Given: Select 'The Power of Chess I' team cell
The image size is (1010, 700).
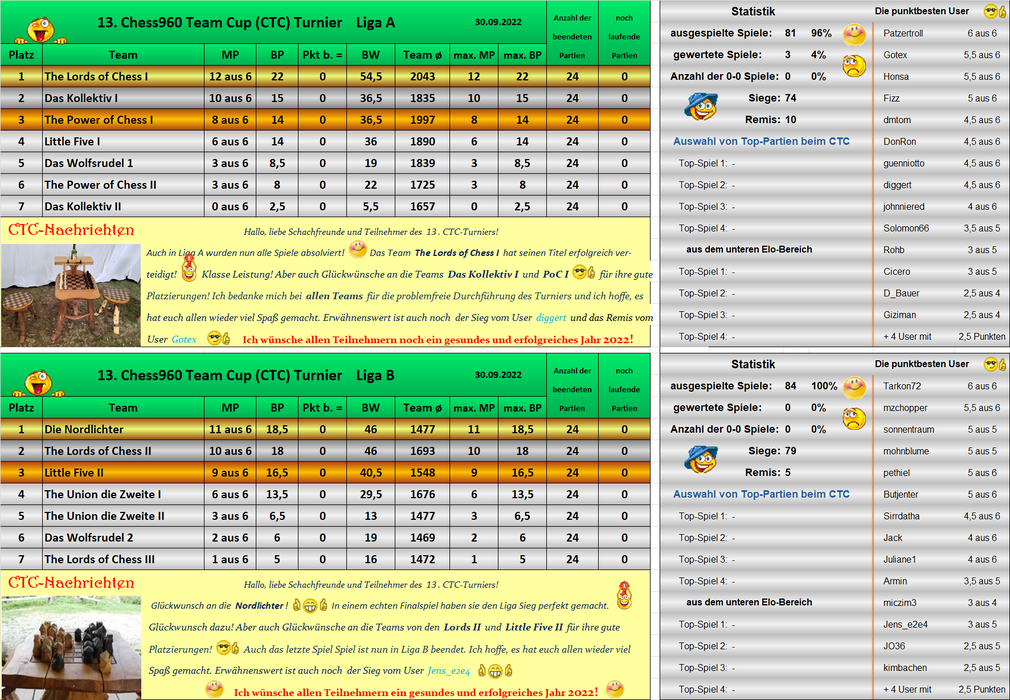Looking at the screenshot, I should point(123,120).
